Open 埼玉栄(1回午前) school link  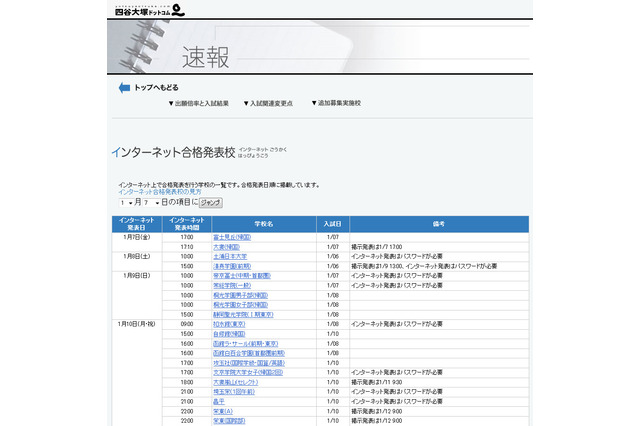point(234,392)
